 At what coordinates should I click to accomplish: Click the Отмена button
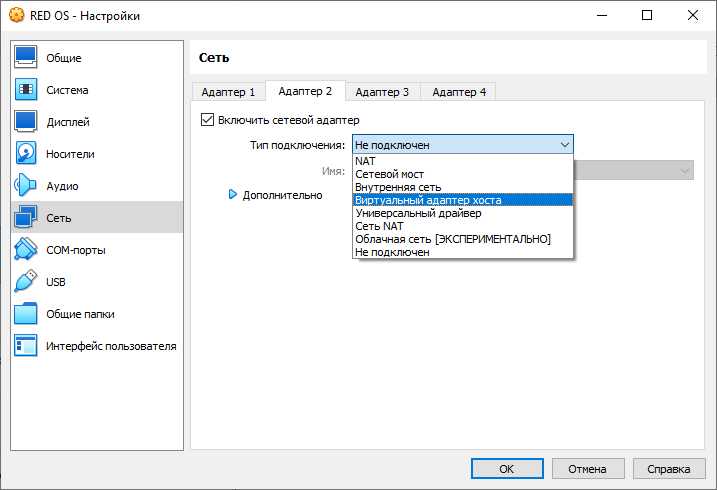[x=587, y=468]
